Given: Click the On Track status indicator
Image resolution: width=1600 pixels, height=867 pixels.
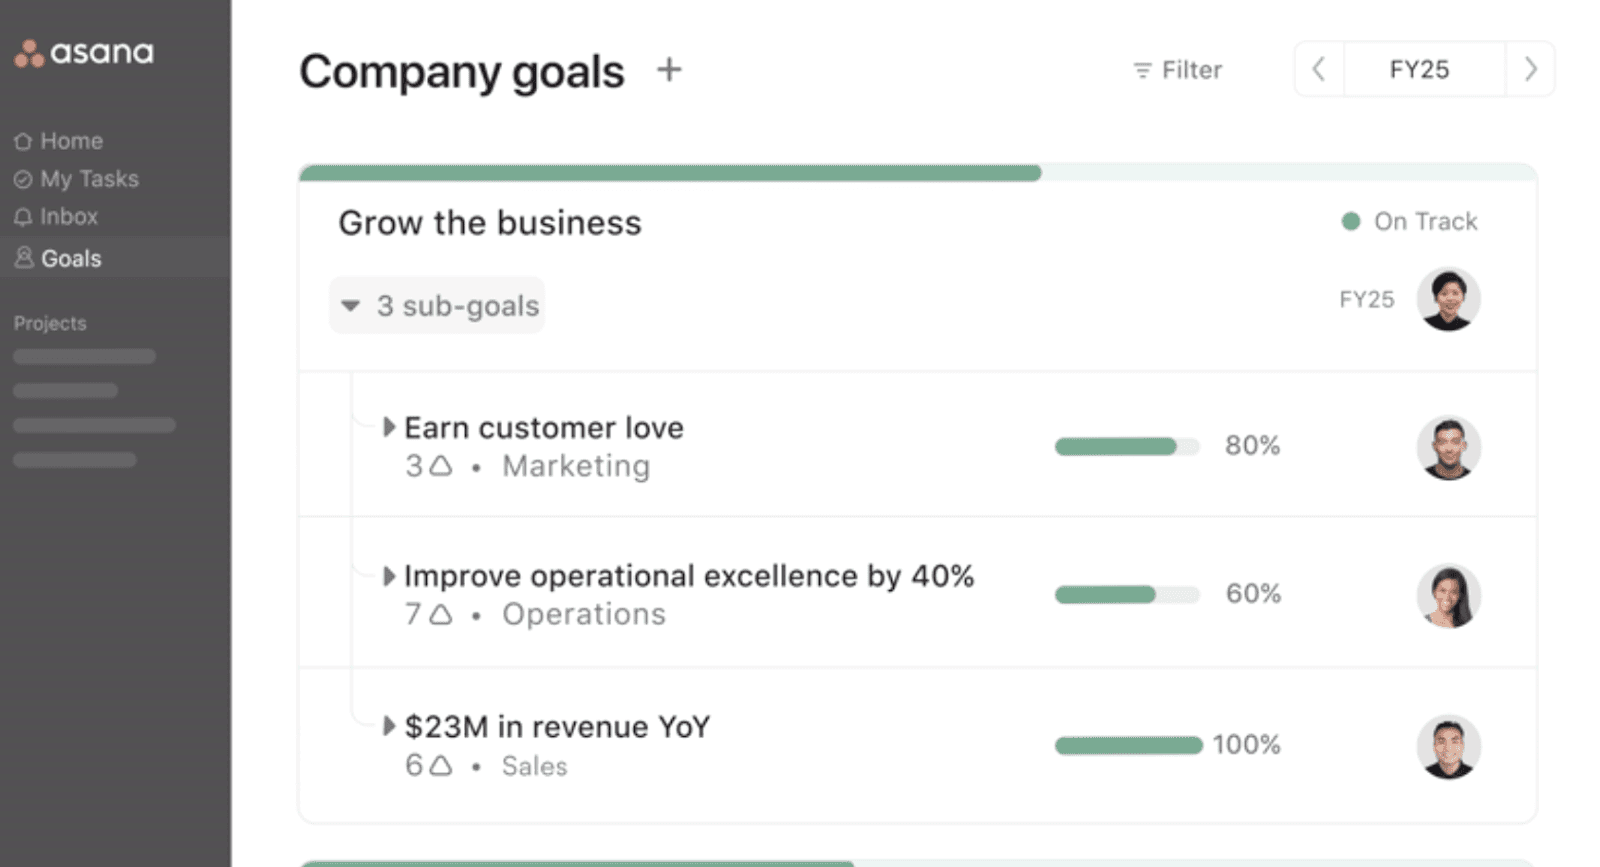Looking at the screenshot, I should point(1410,221).
